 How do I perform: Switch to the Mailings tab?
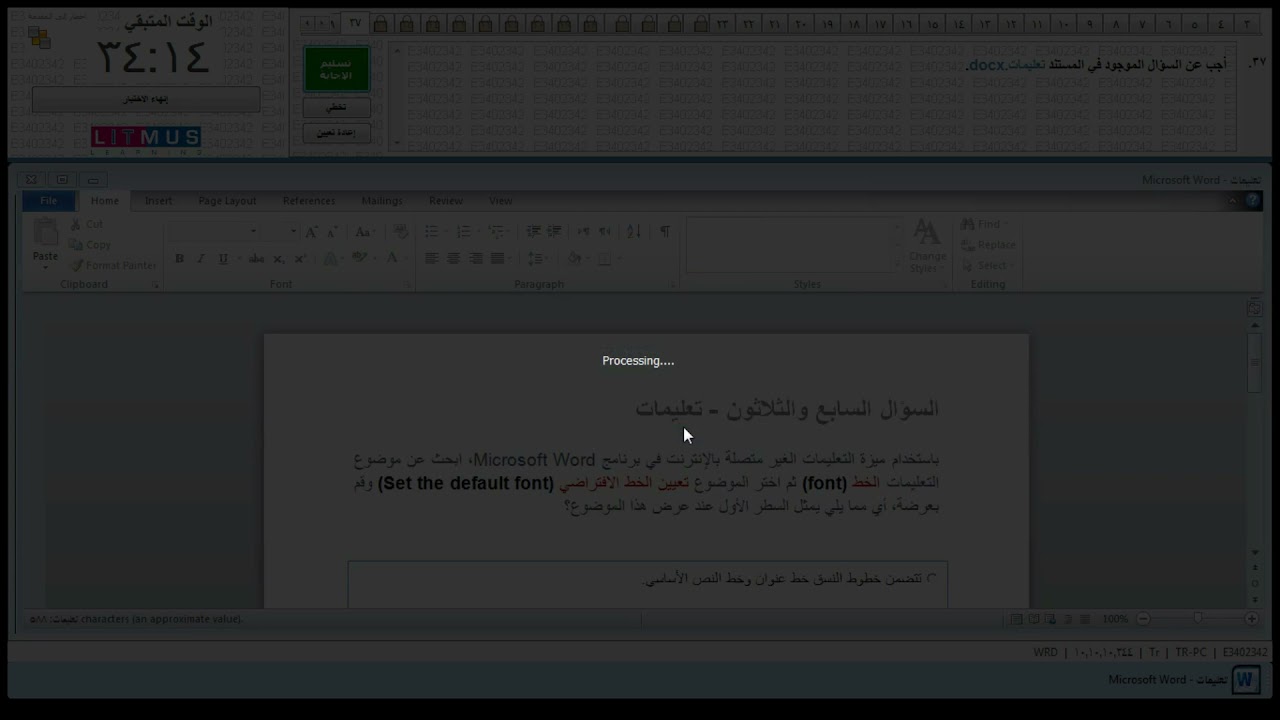(x=382, y=201)
